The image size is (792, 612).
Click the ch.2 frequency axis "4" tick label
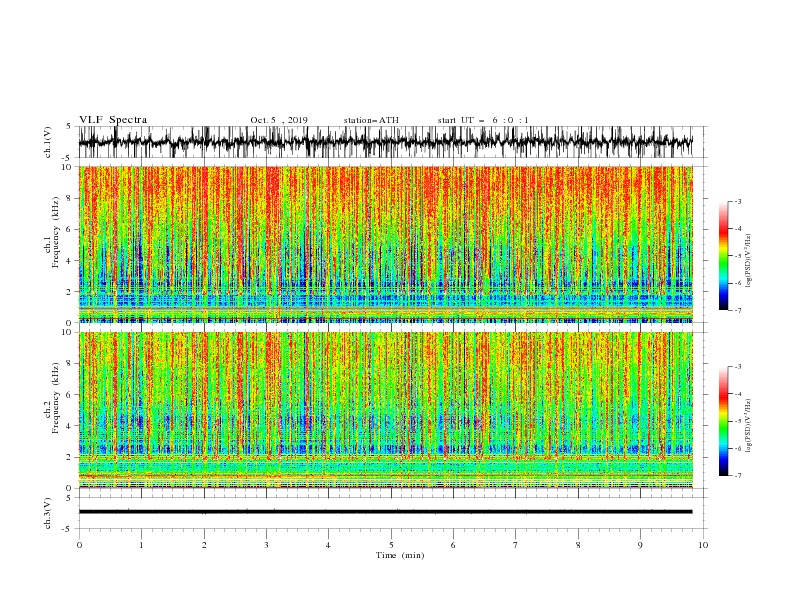71,426
